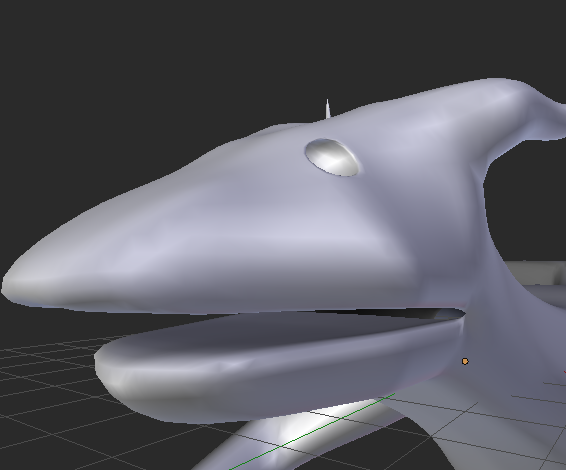Click the orange object origin dot
Viewport: 566px width, 470px height.
click(465, 361)
